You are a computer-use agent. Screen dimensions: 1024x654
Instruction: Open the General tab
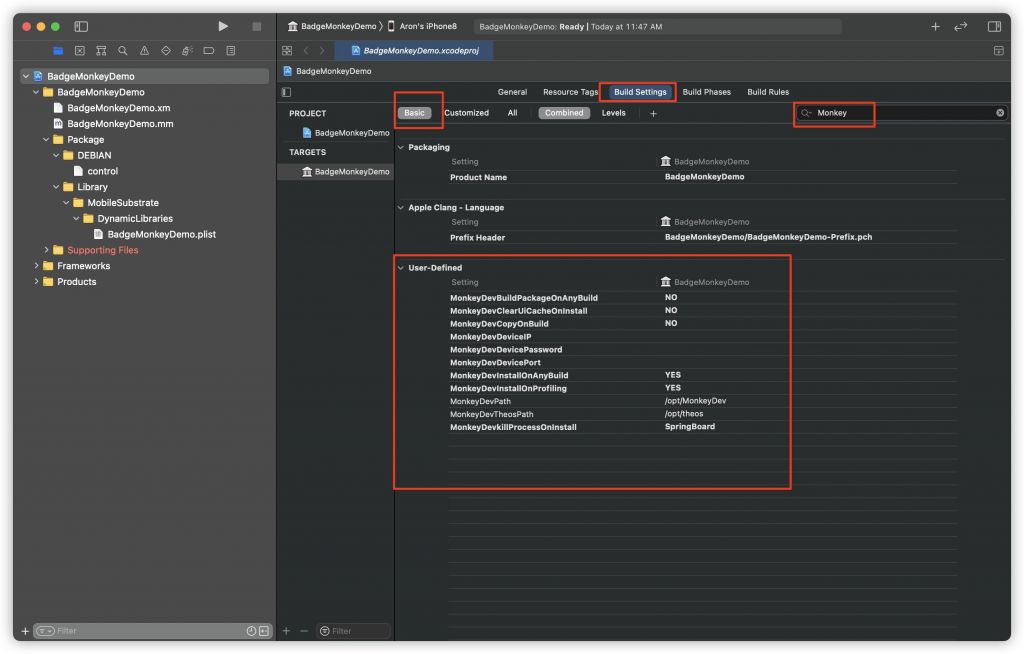(x=512, y=92)
